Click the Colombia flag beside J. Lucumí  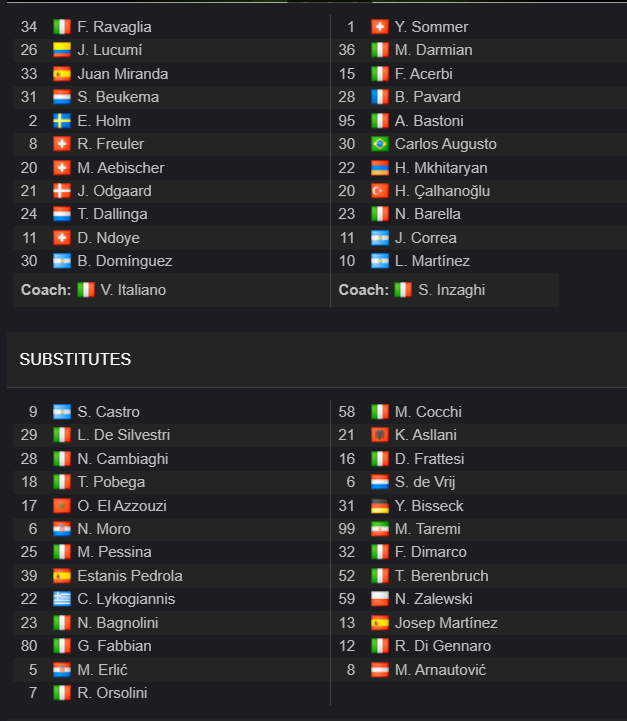point(62,50)
